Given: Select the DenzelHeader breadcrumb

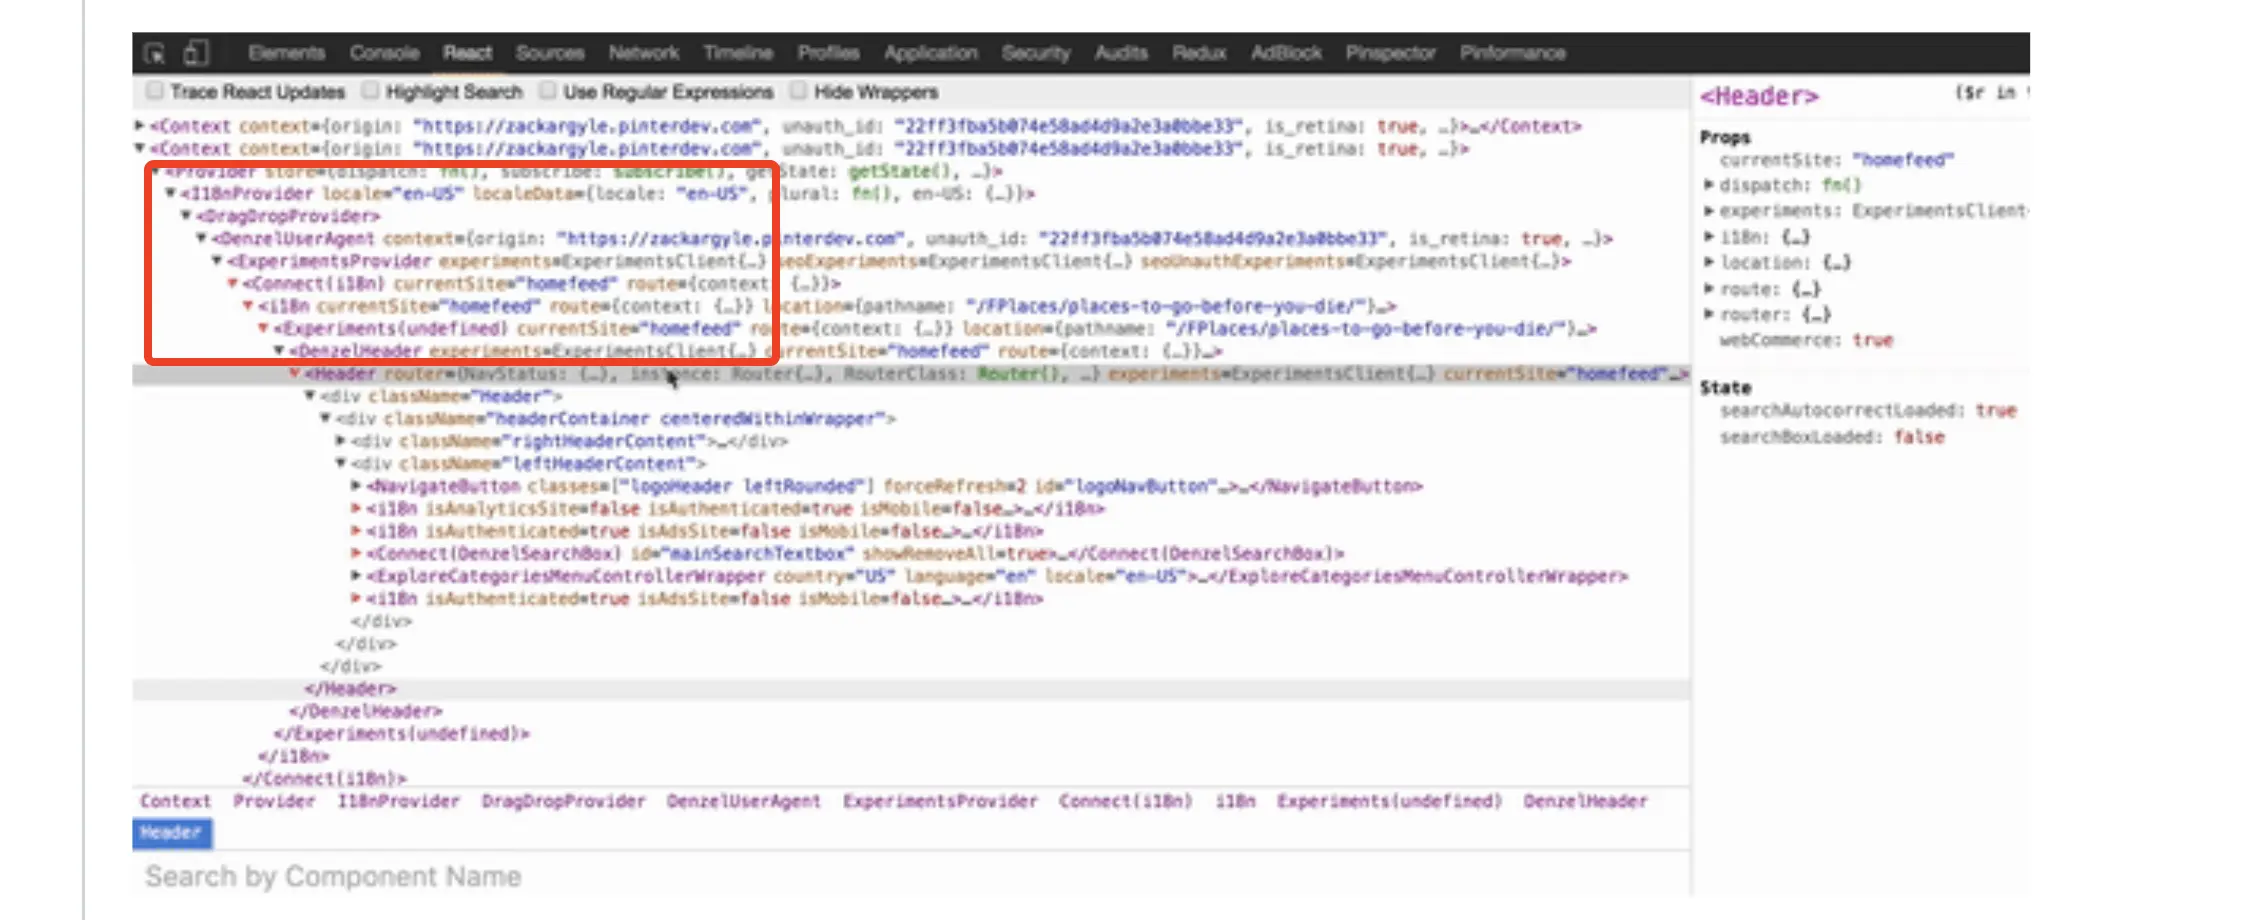Looking at the screenshot, I should pos(1585,801).
